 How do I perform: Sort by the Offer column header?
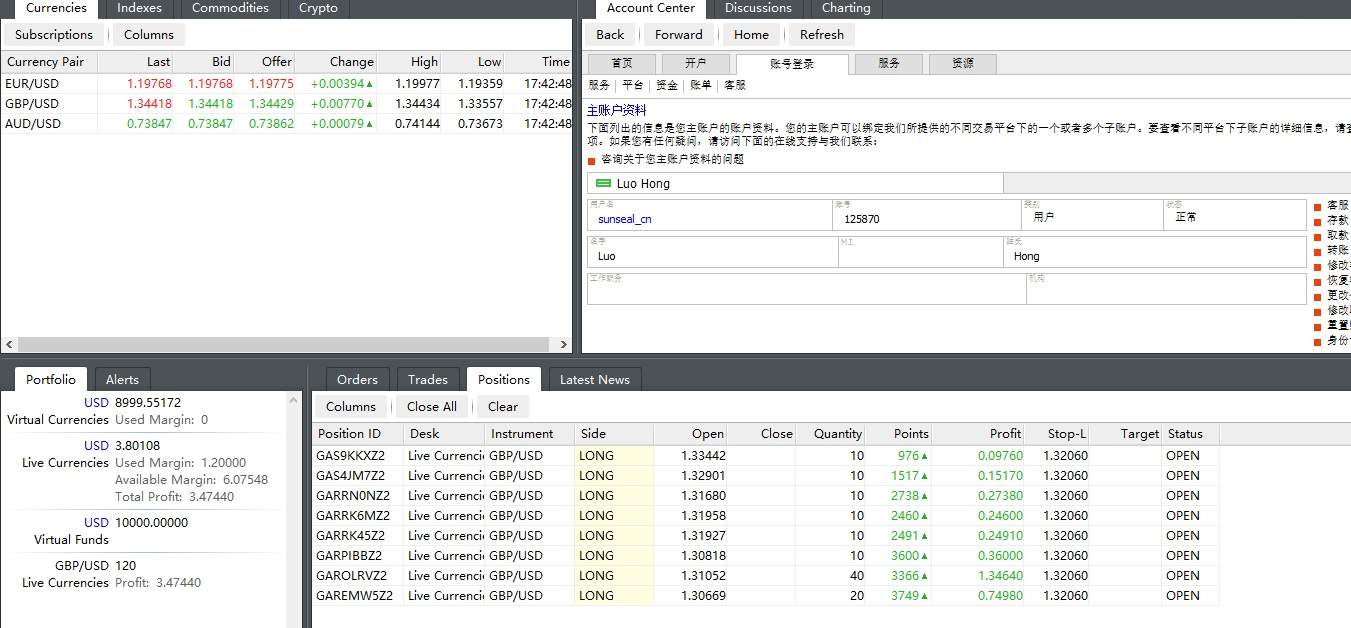[x=265, y=62]
